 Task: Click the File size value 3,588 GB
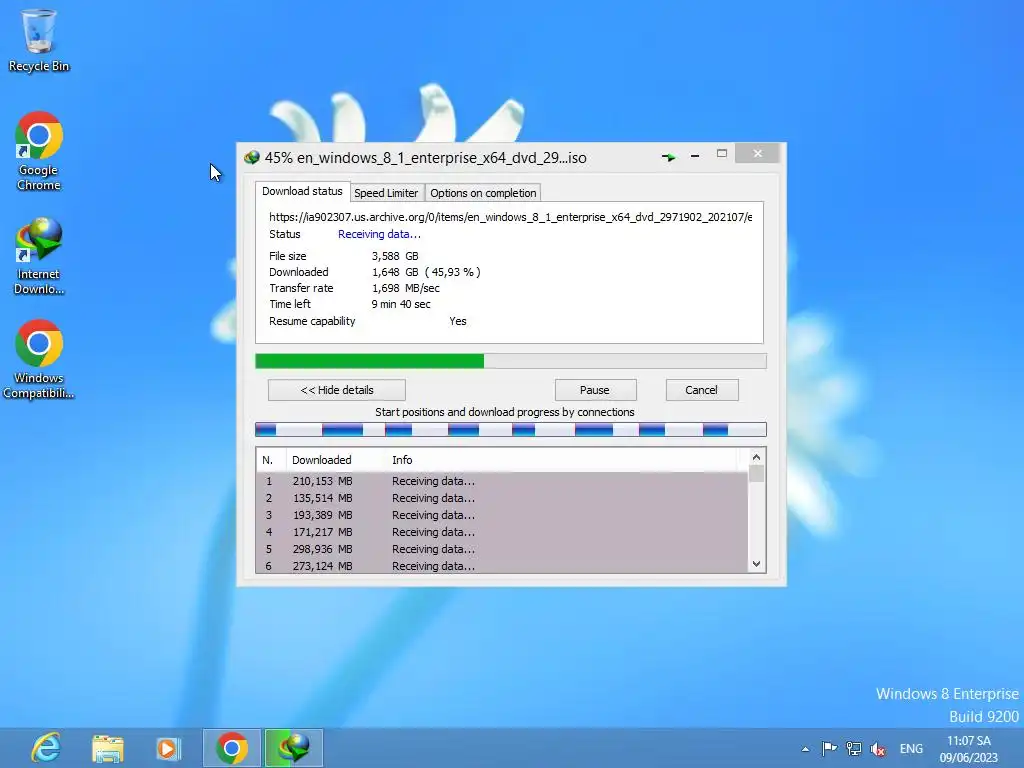(395, 256)
